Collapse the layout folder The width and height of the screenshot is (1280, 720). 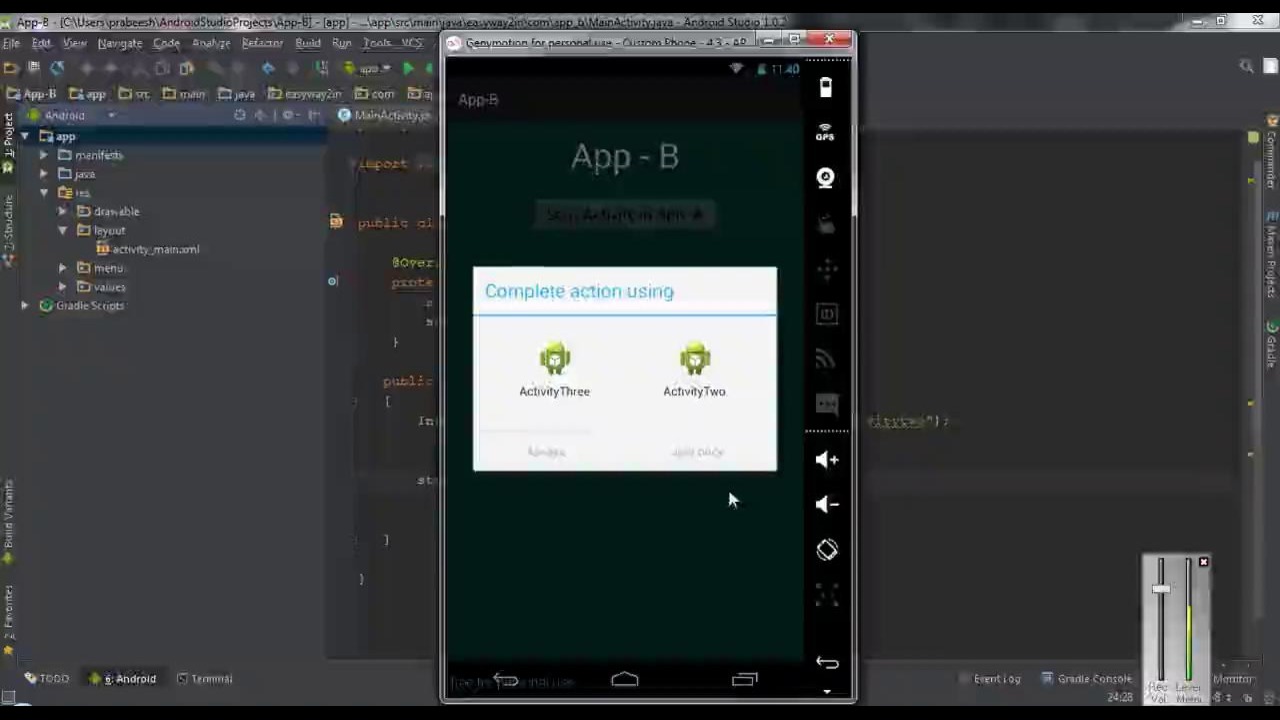coord(62,230)
